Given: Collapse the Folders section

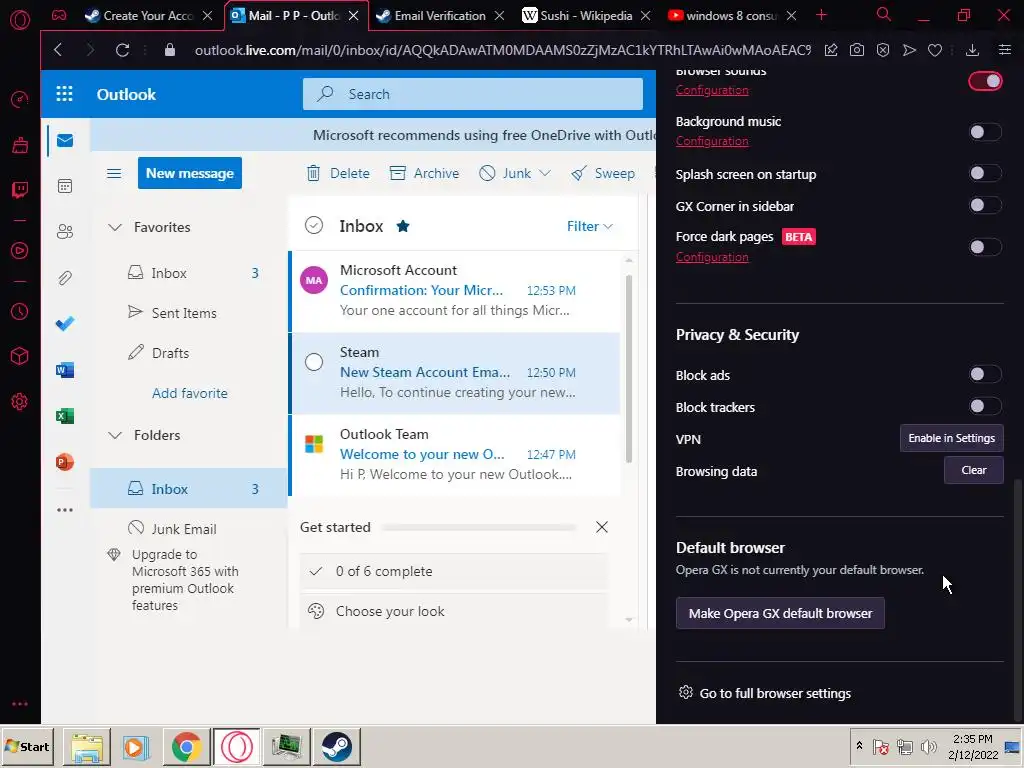Looking at the screenshot, I should point(115,435).
